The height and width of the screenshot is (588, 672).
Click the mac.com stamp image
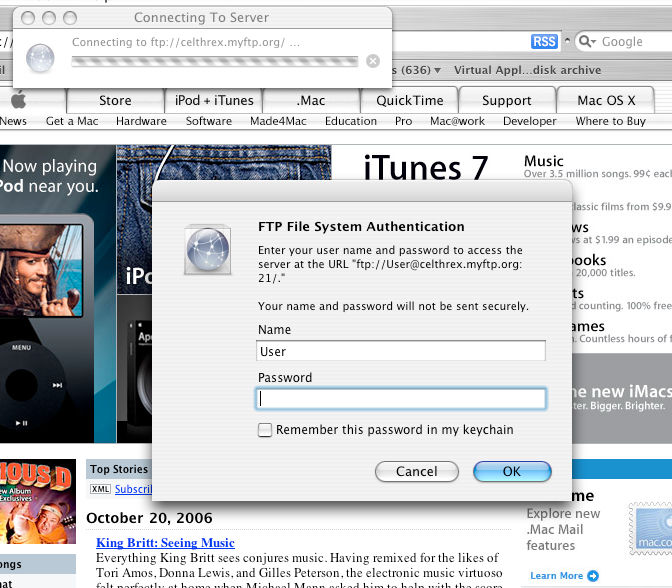click(650, 529)
